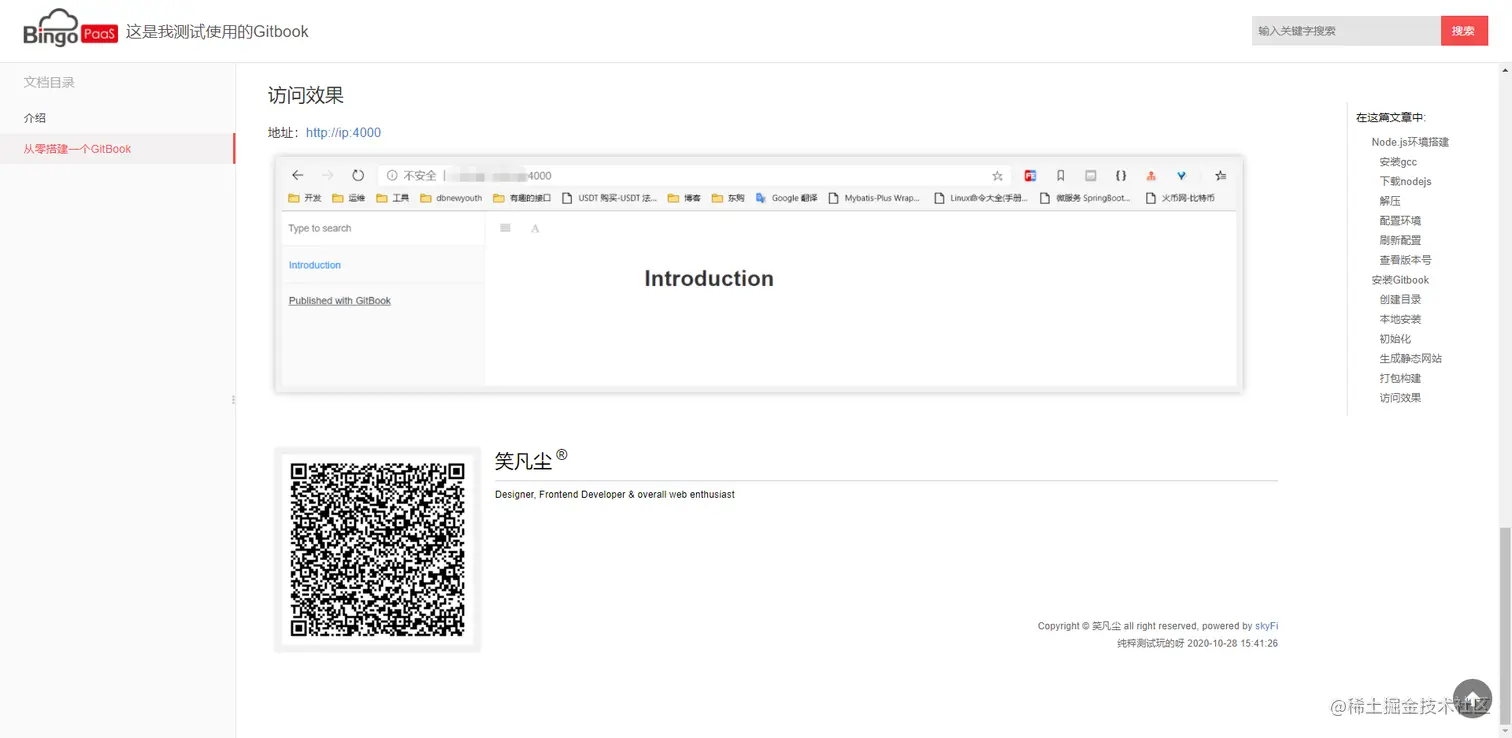Jump to 查看版本号 in table of contents
Screen dimensions: 1512x738
1405,260
